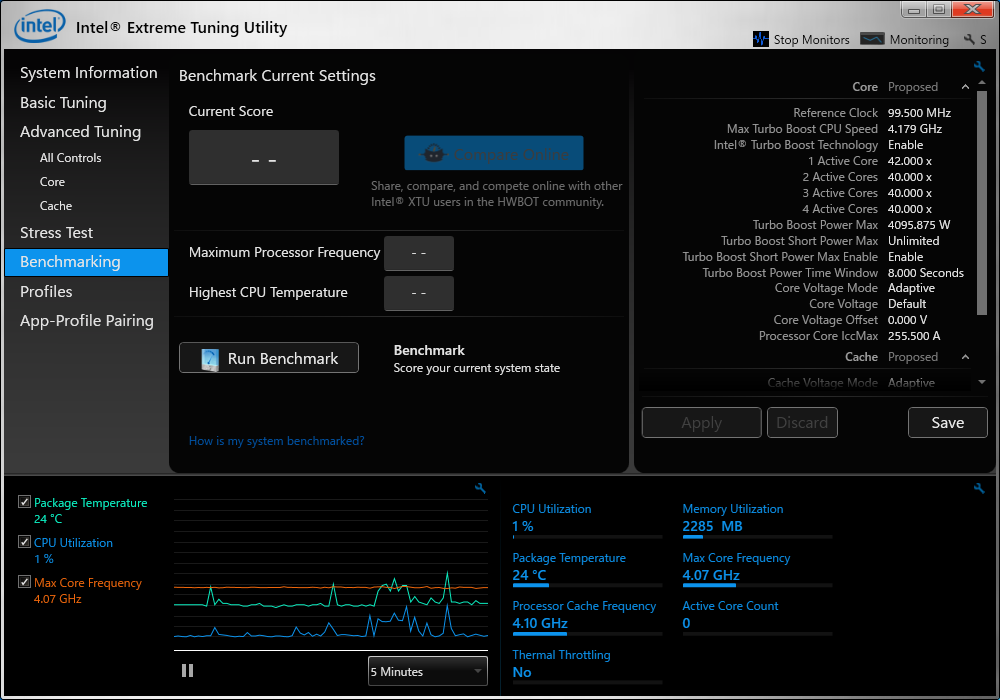This screenshot has height=700, width=1000.
Task: Click Monitoring label in toolbar
Action: pyautogui.click(x=919, y=40)
